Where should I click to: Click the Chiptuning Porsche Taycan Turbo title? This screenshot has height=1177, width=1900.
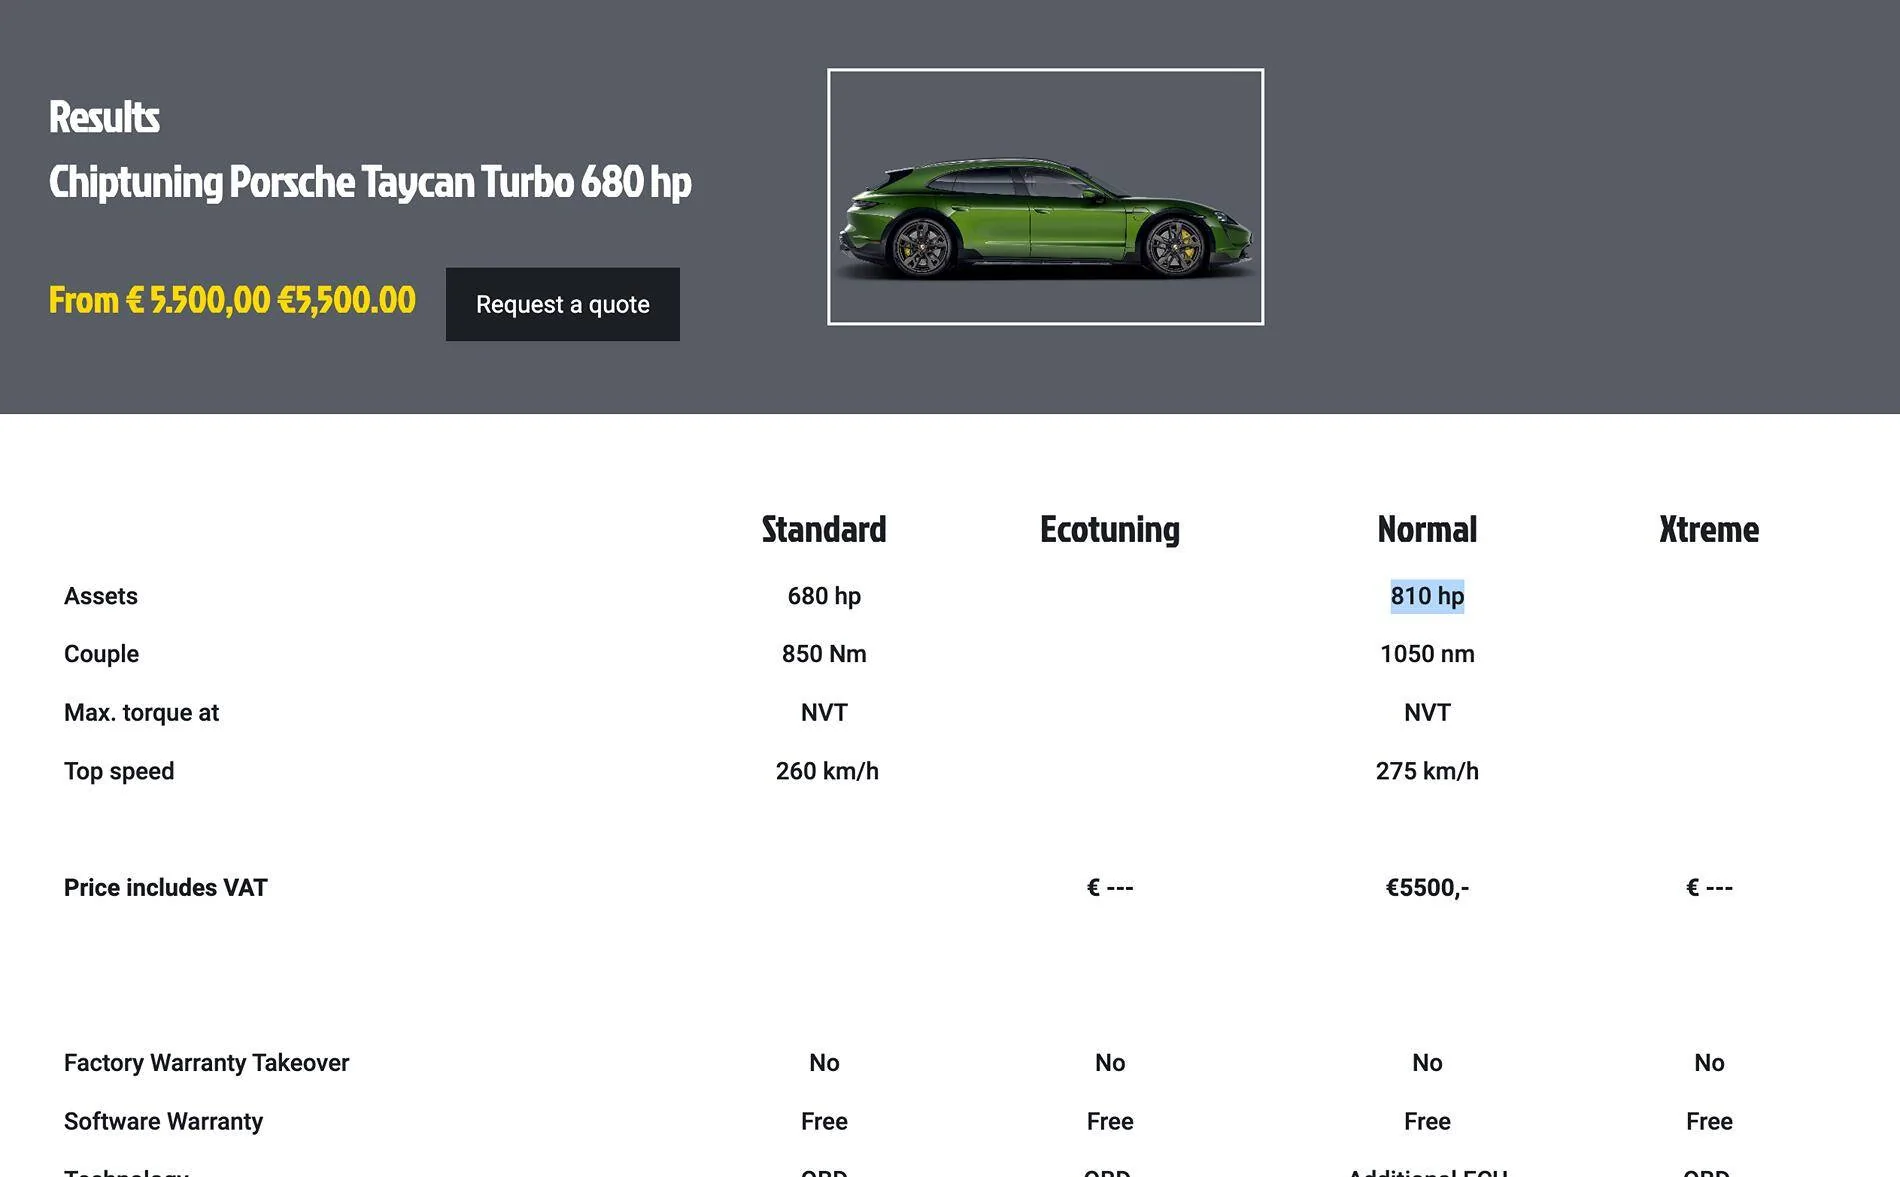[370, 182]
